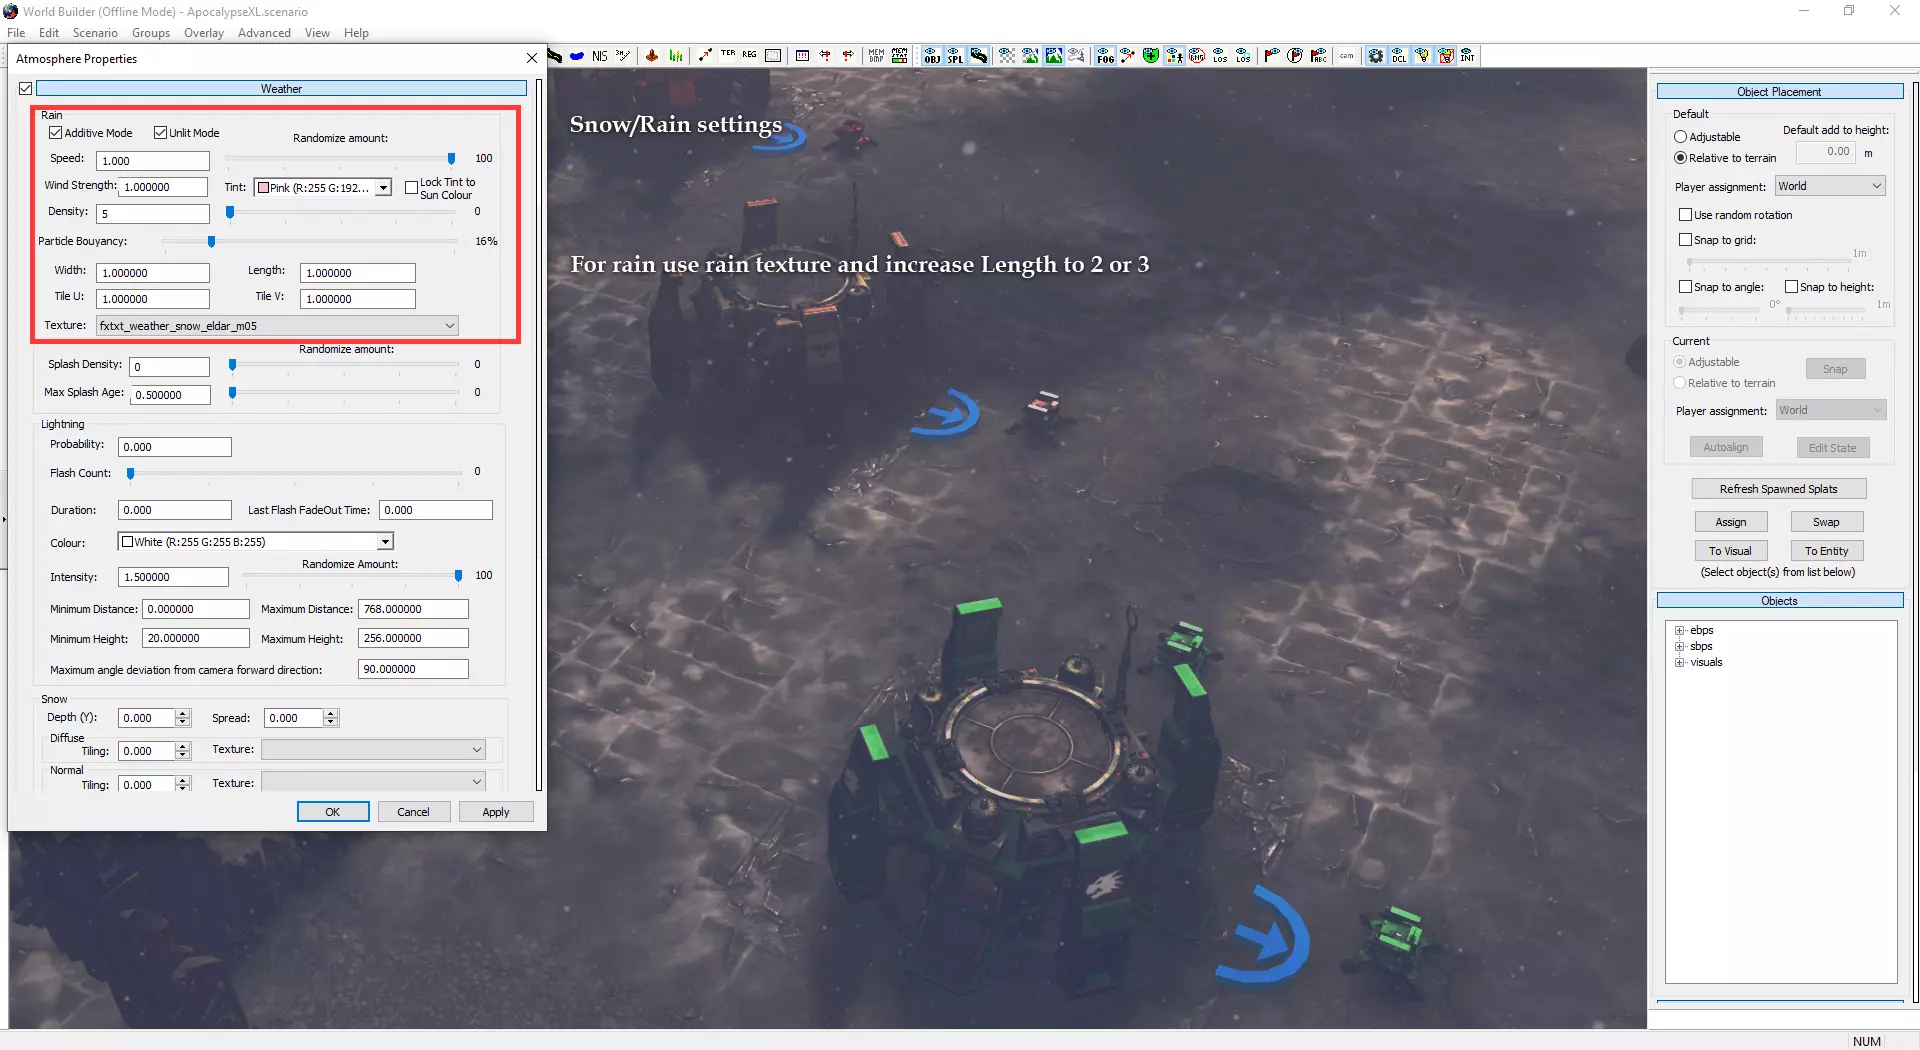Enable Snap to height checkbox
This screenshot has height=1050, width=1920.
pyautogui.click(x=1791, y=287)
